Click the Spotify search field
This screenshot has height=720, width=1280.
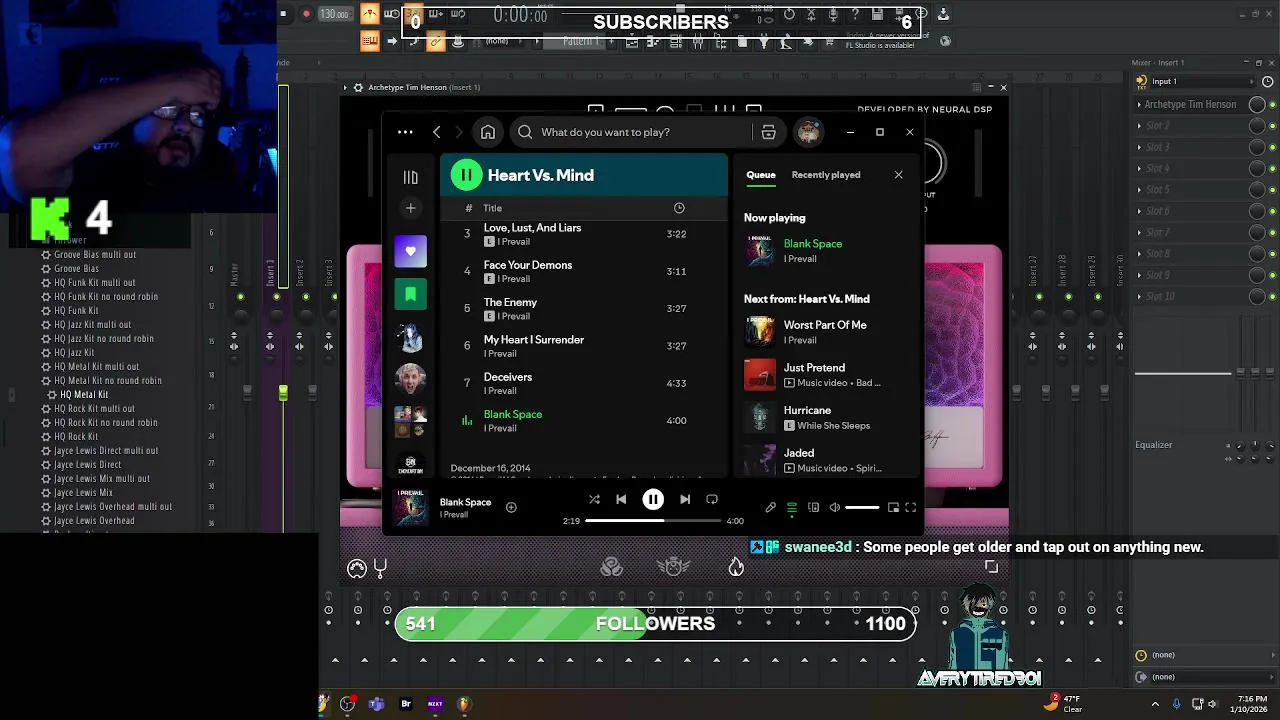[630, 132]
